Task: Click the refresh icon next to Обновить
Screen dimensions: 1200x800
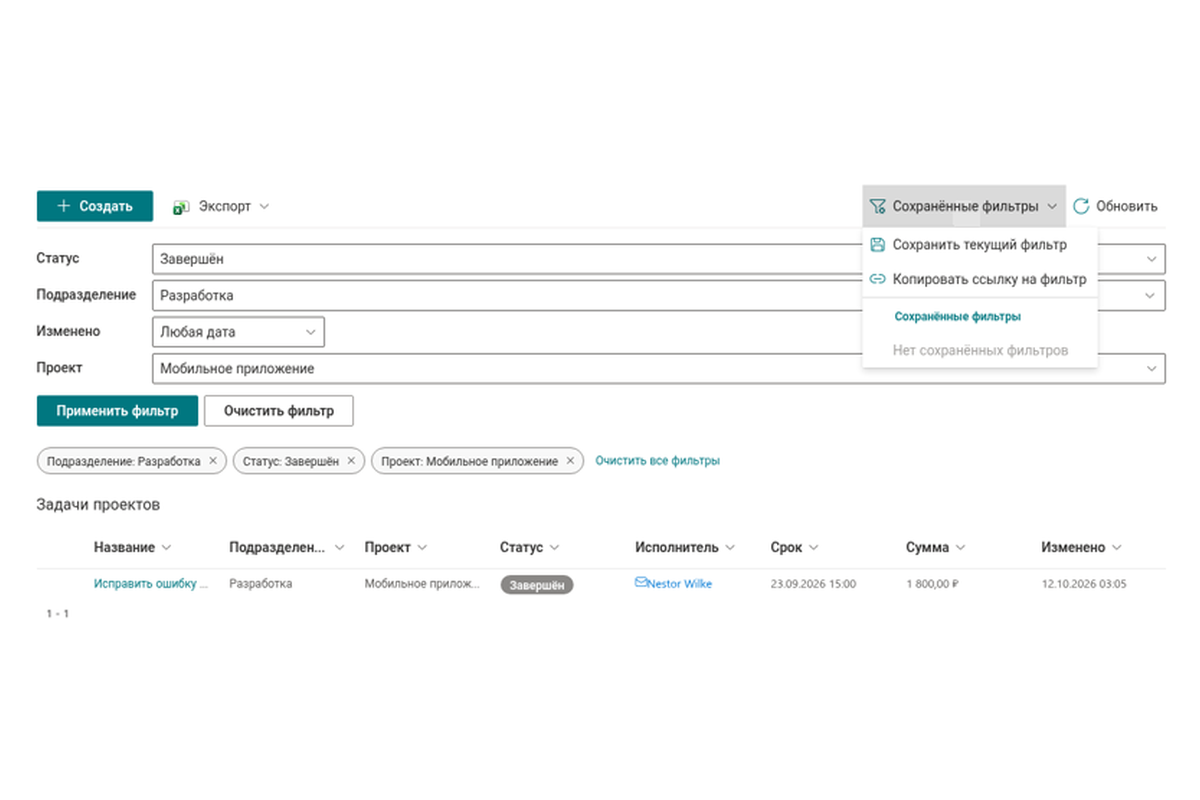Action: [1081, 207]
